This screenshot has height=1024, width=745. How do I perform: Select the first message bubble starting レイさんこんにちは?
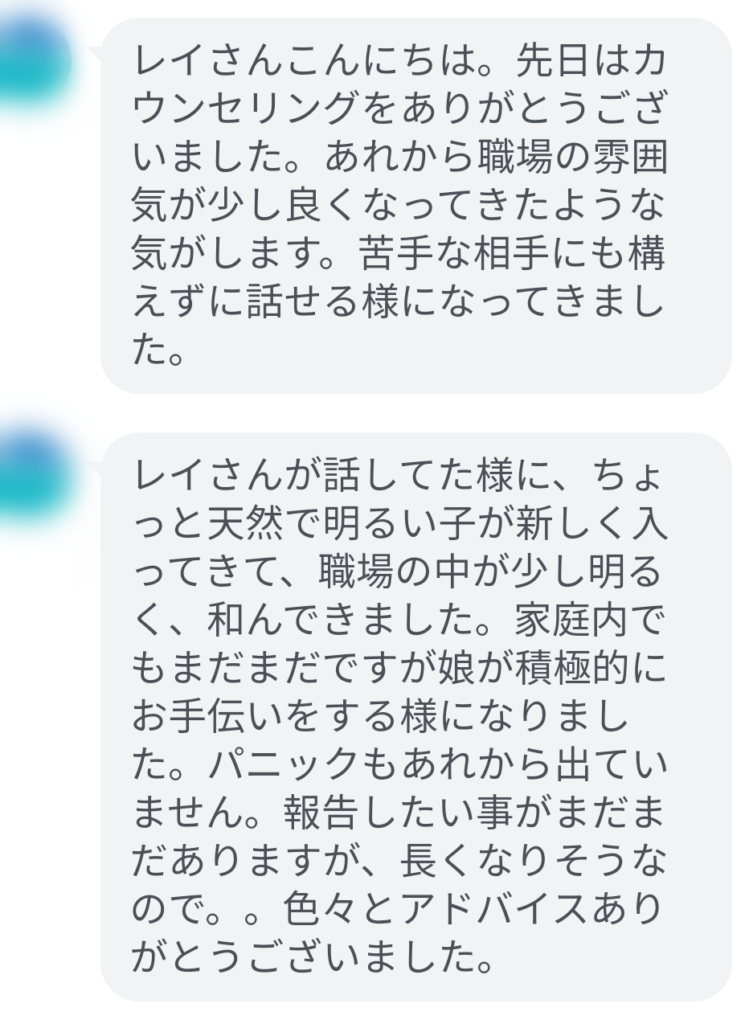416,206
